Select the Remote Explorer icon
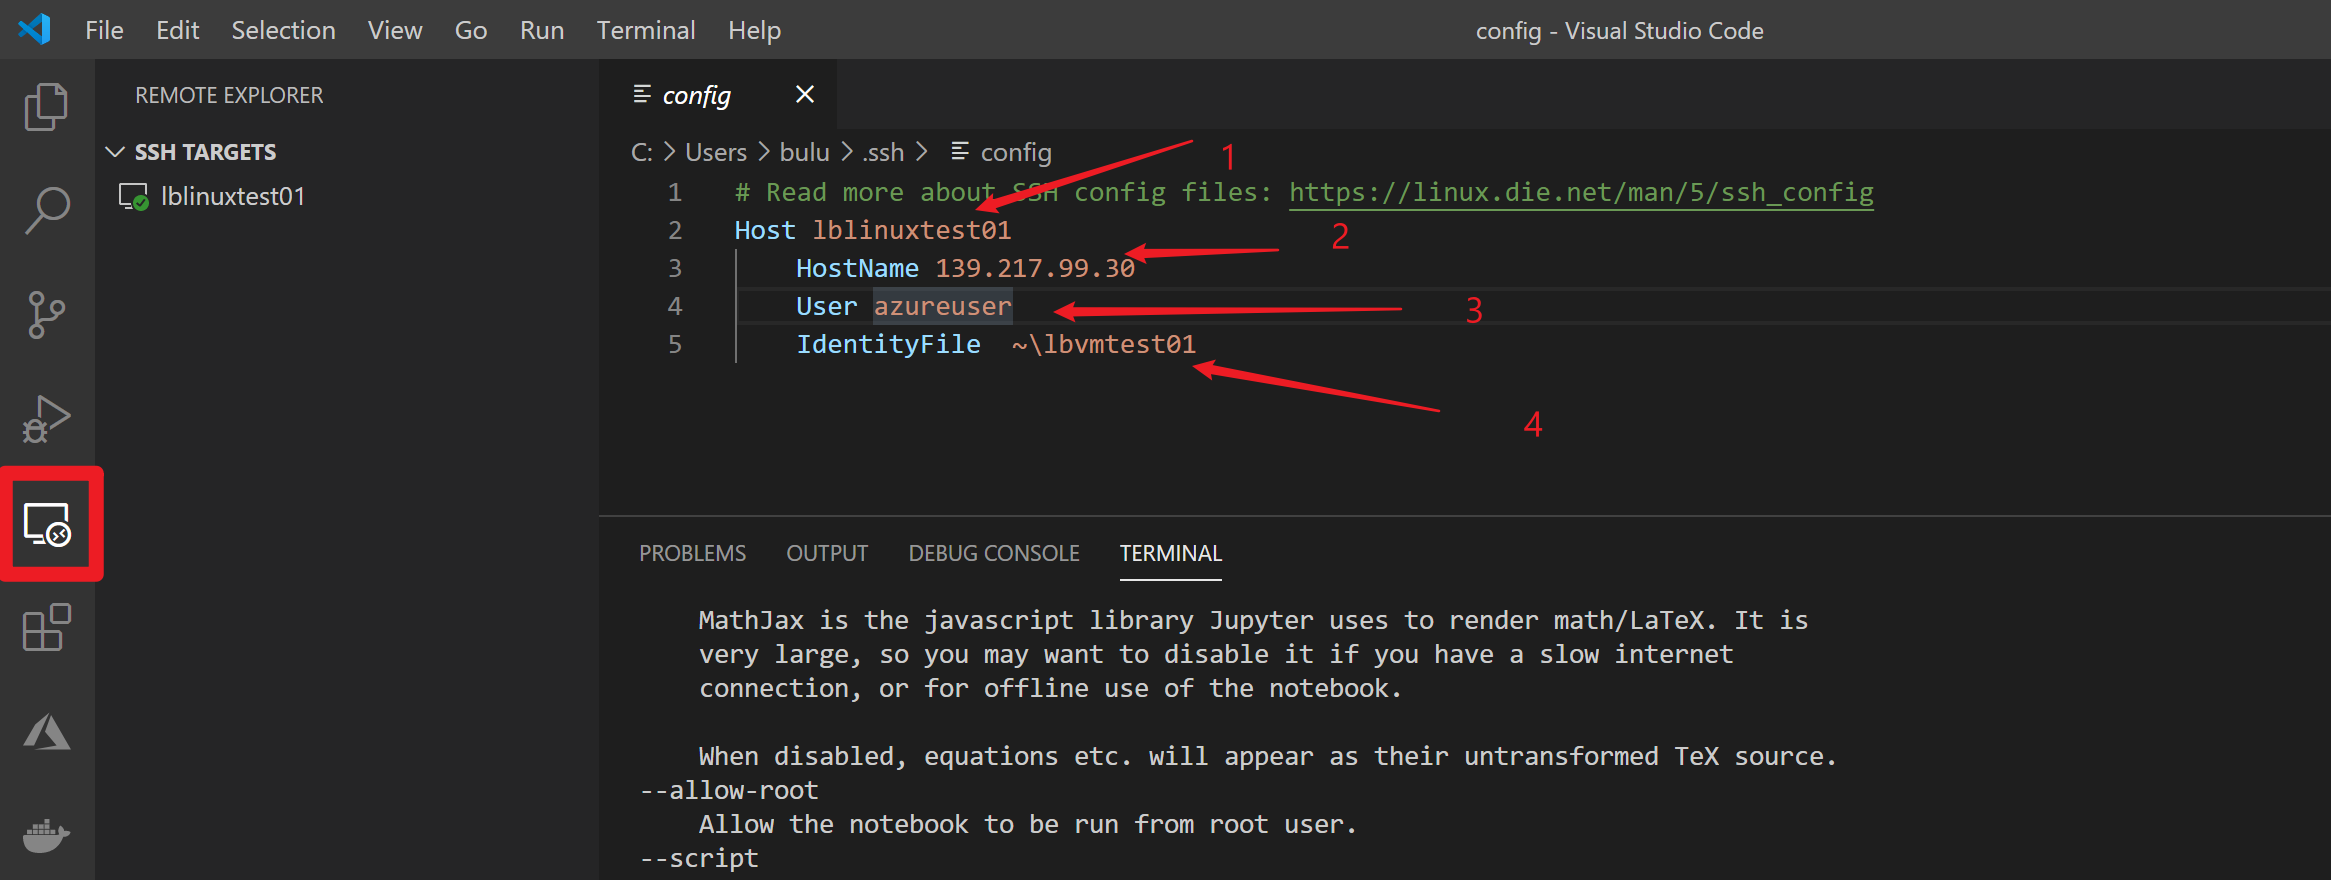This screenshot has height=880, width=2331. tap(48, 524)
